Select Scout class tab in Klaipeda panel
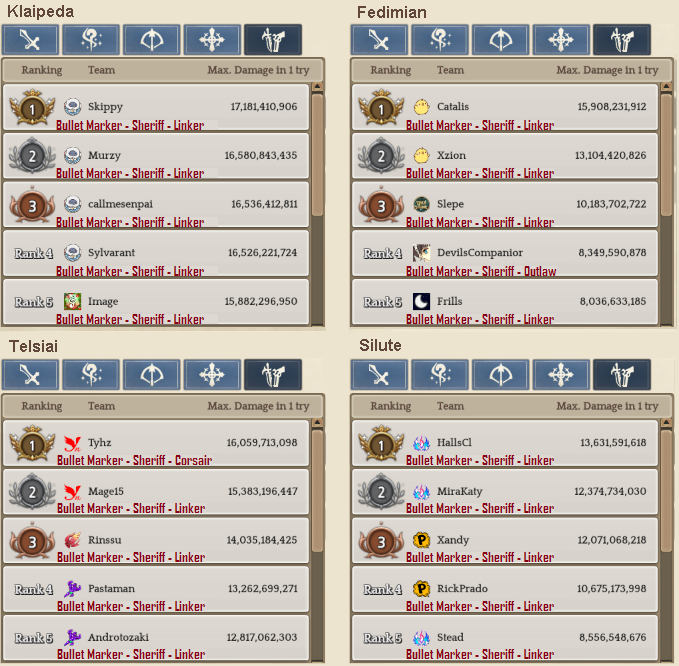The height and width of the screenshot is (666, 679). (x=273, y=40)
